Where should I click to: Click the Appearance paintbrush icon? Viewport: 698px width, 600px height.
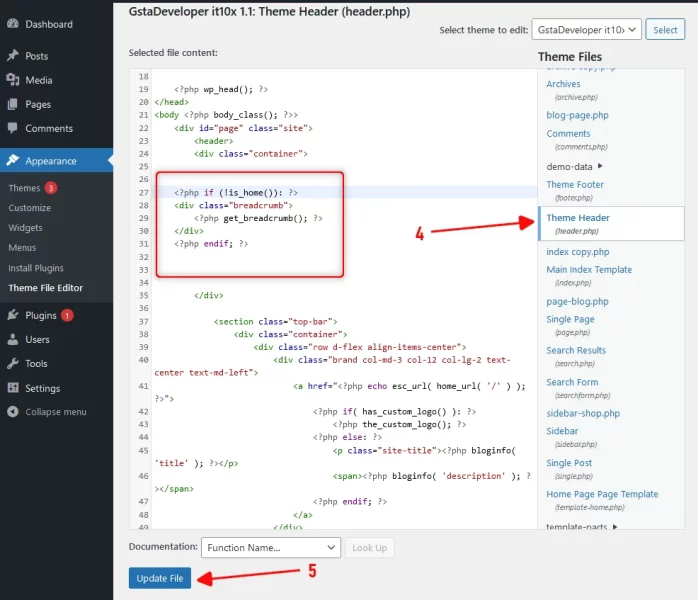(13, 160)
